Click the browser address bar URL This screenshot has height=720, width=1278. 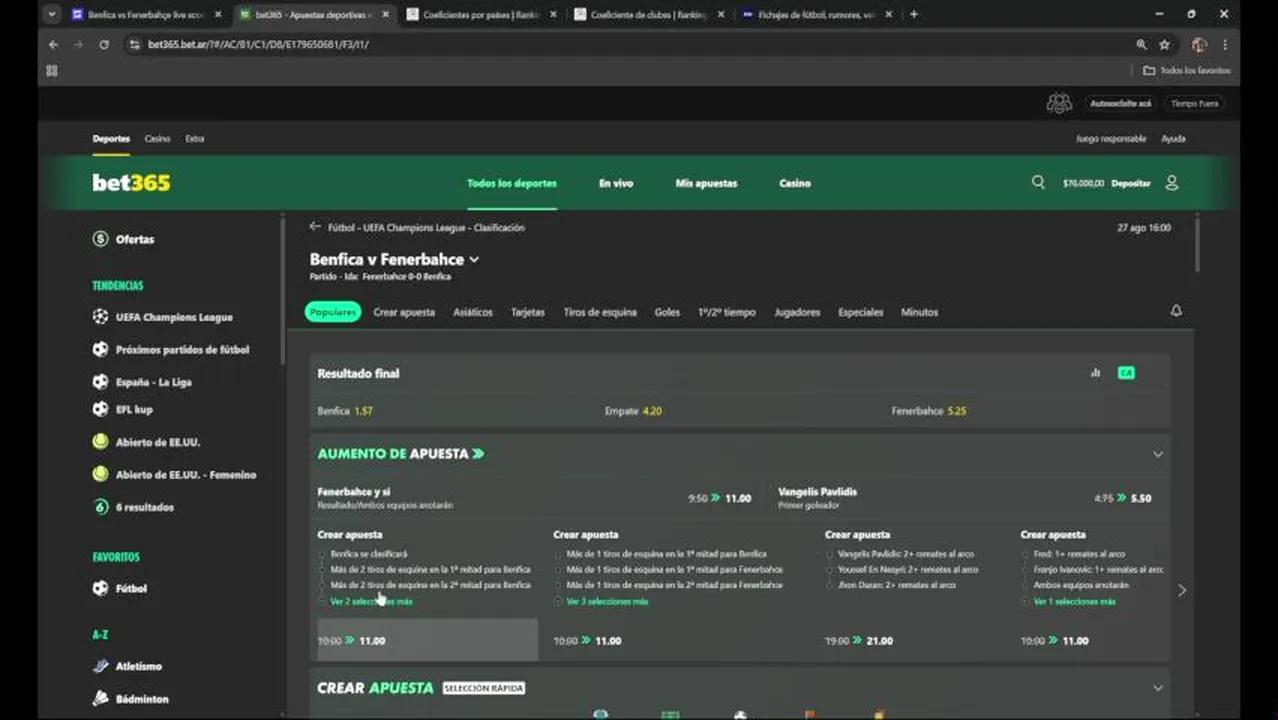[258, 45]
